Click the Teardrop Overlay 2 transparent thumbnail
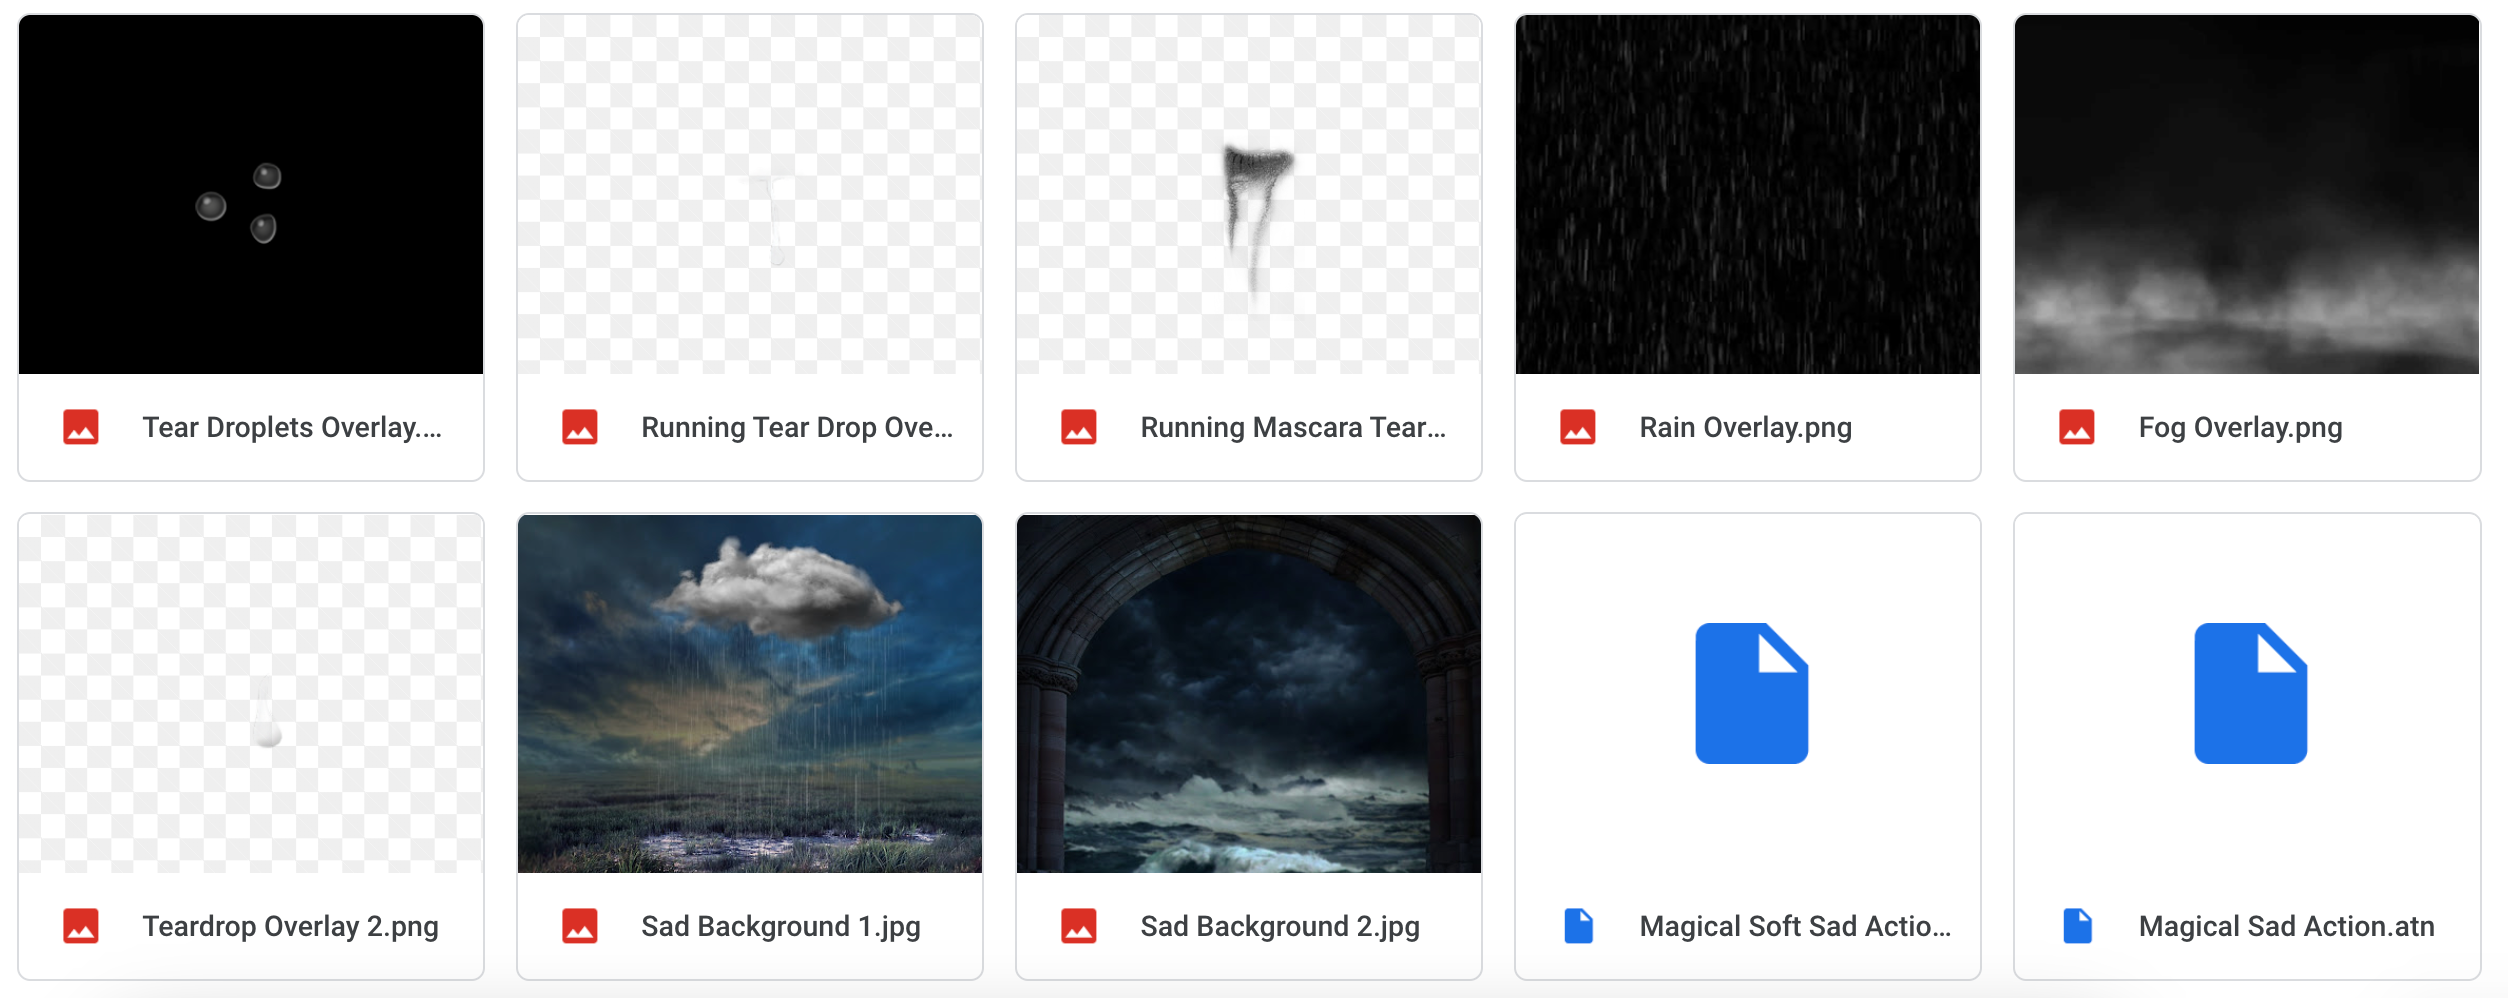This screenshot has width=2508, height=998. click(x=251, y=694)
